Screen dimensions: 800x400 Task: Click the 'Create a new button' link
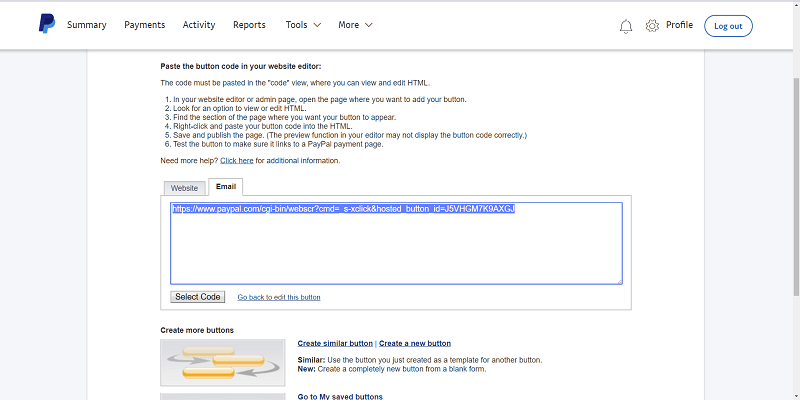pos(414,343)
